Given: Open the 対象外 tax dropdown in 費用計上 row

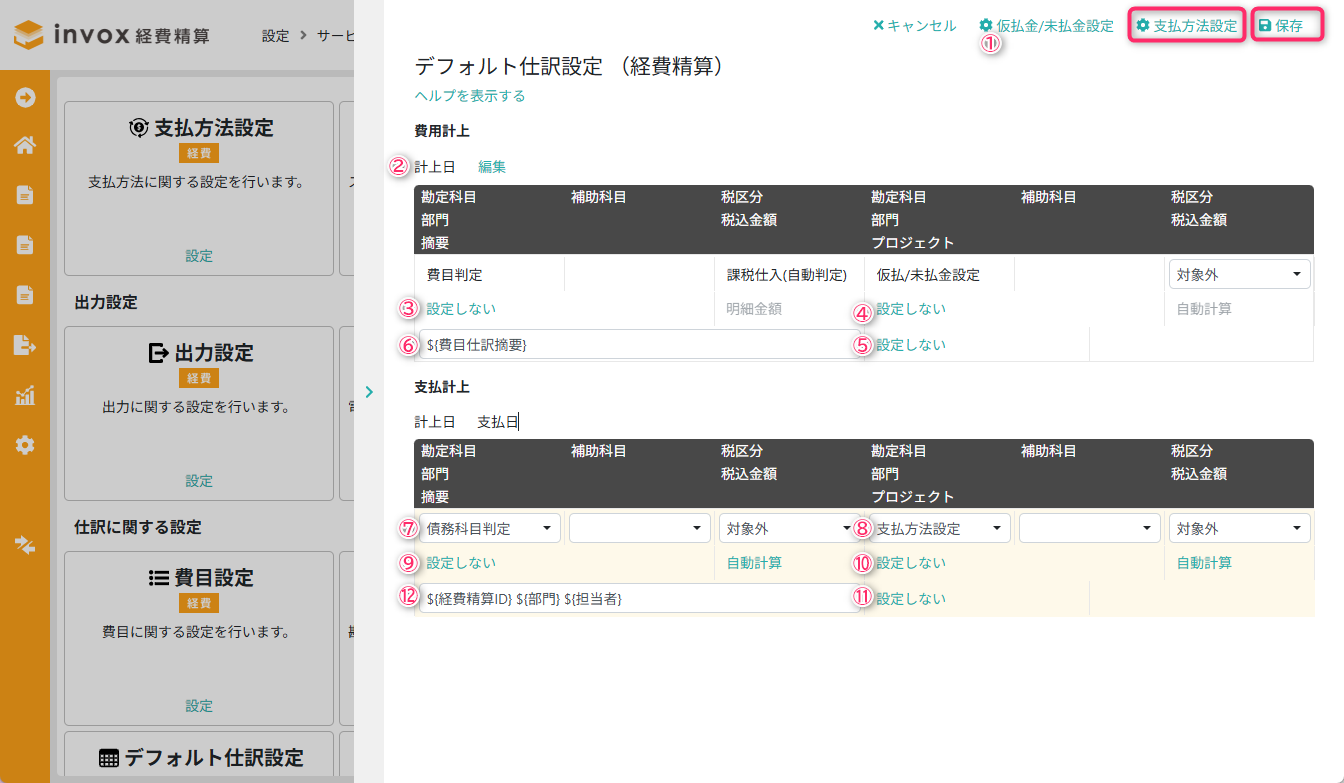Looking at the screenshot, I should click(x=1239, y=274).
